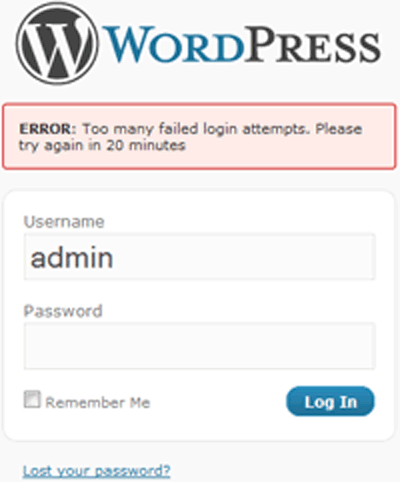The image size is (400, 482).
Task: Submit the form with Log In button
Action: tap(330, 401)
